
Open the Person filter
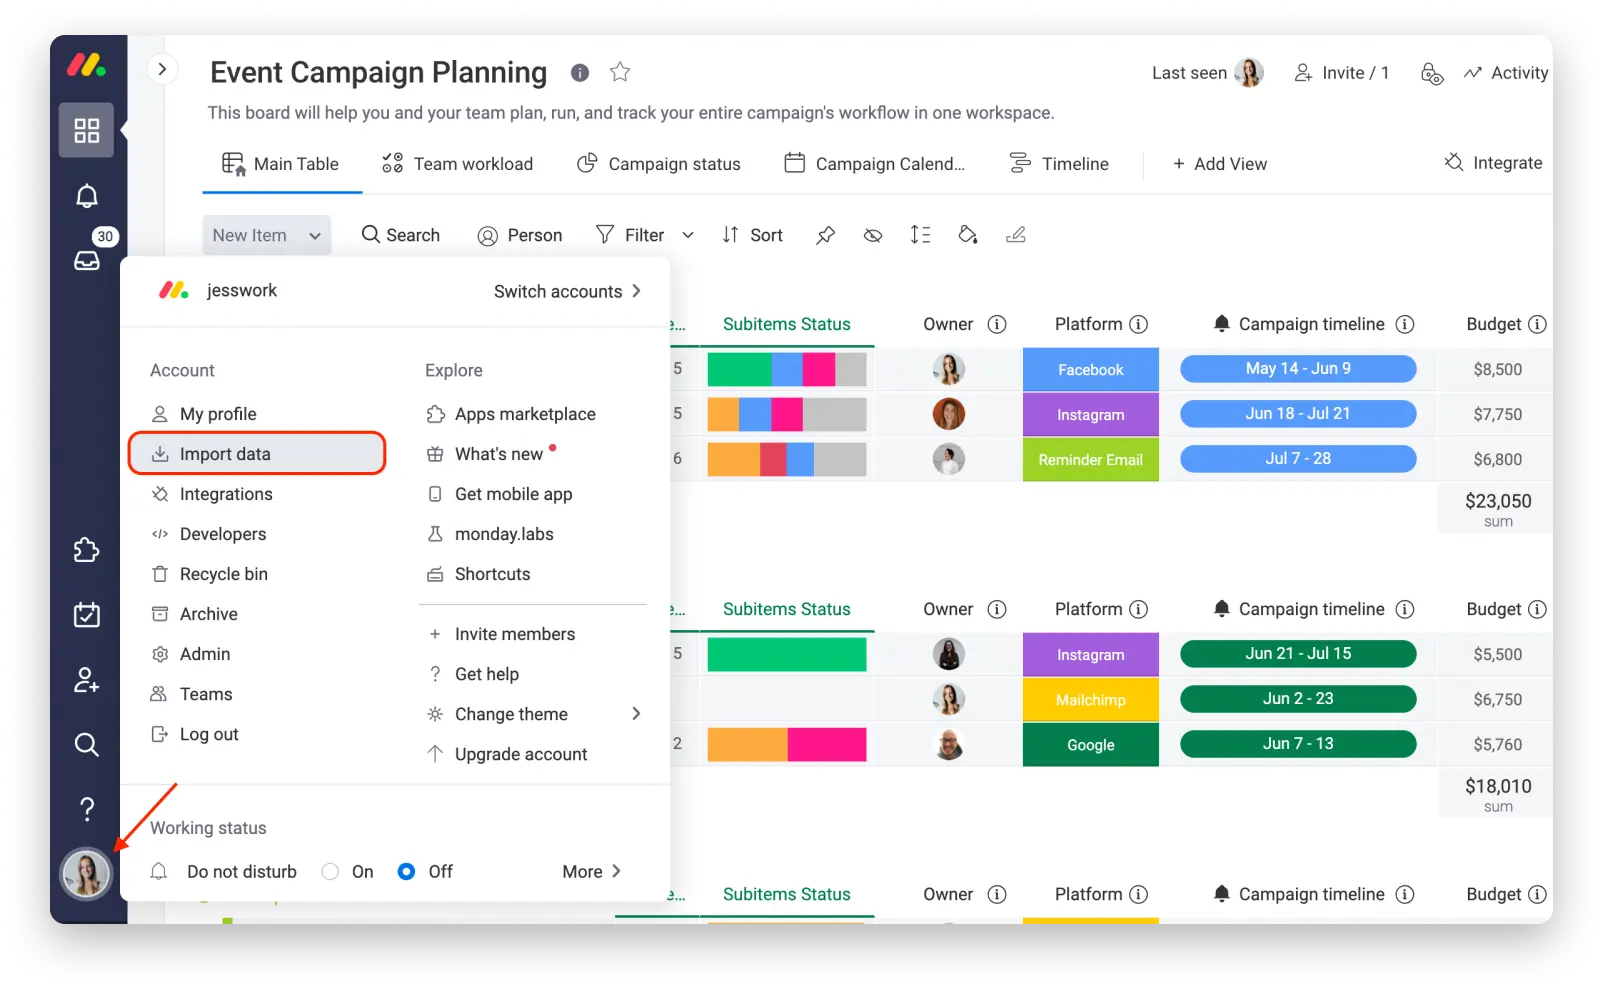[520, 235]
